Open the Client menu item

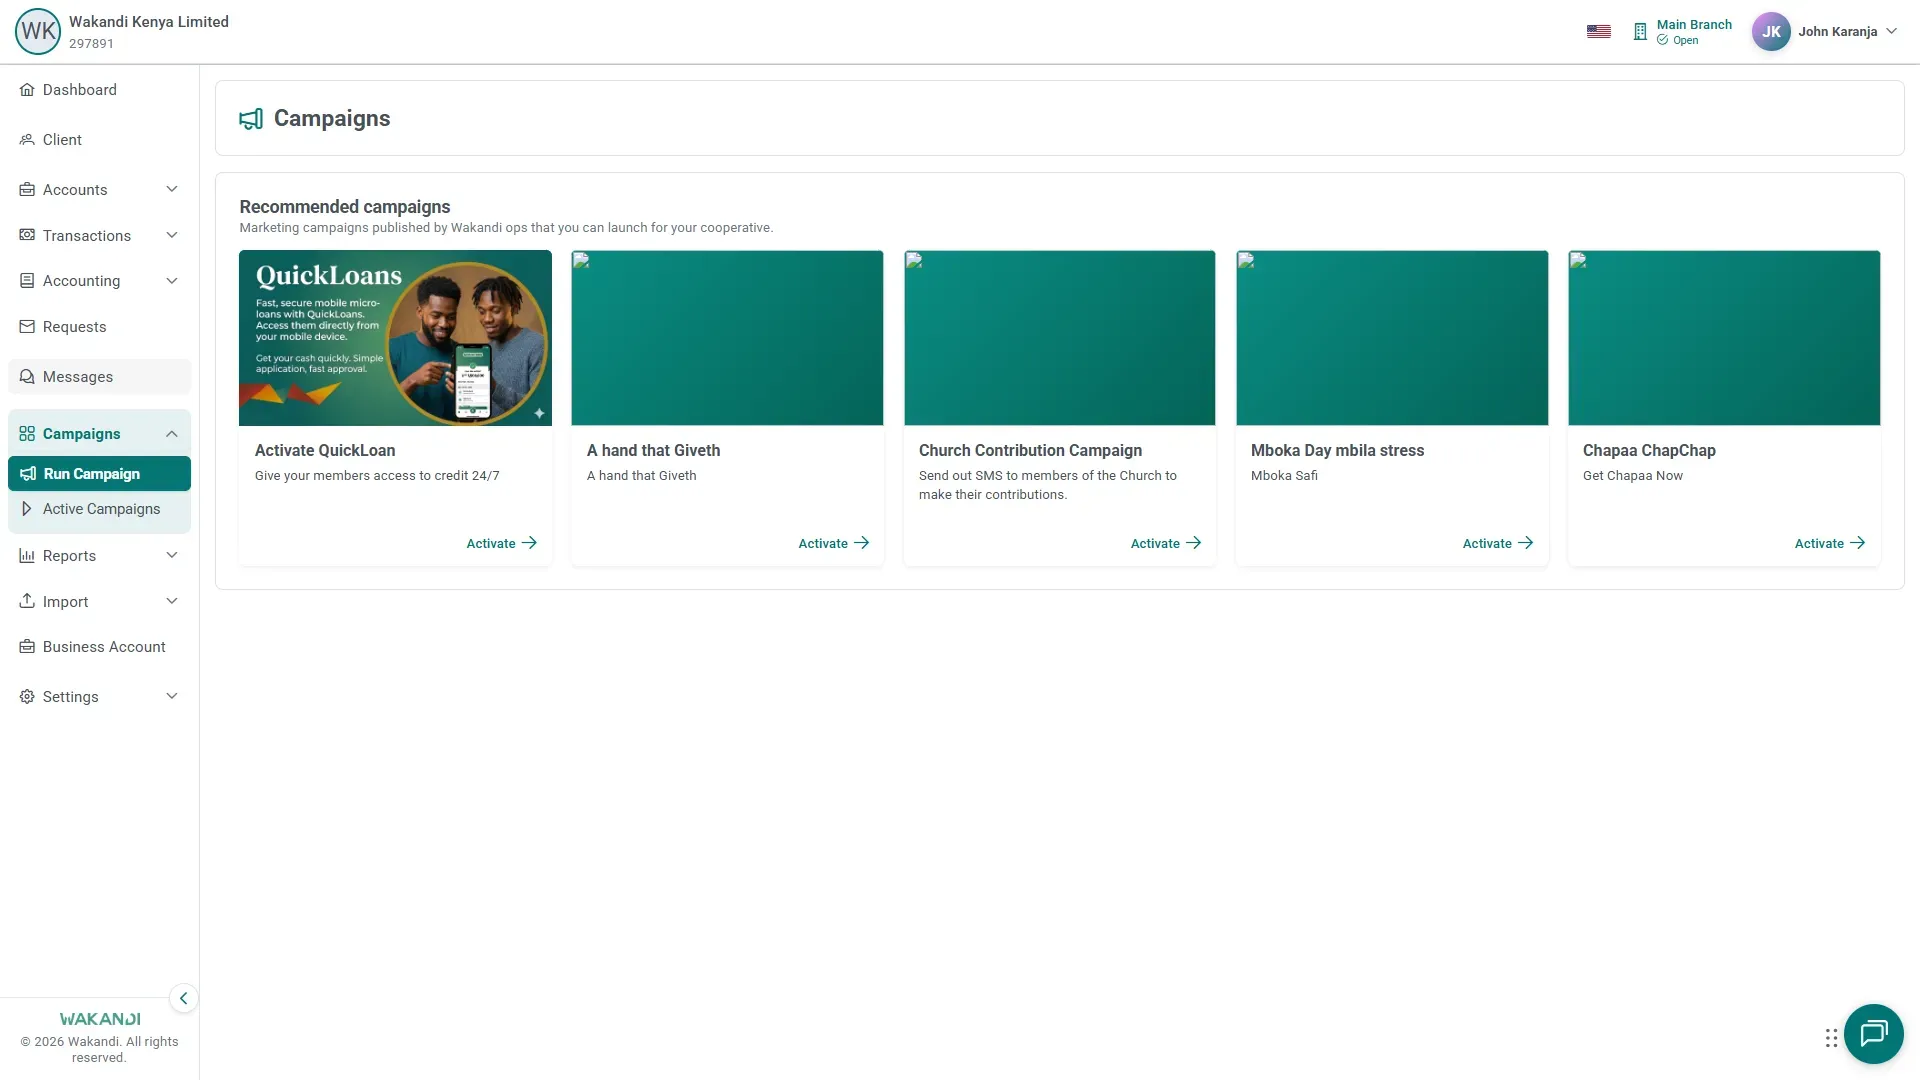click(x=99, y=140)
